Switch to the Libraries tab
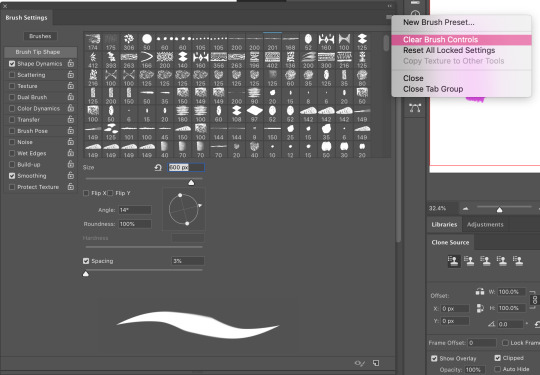The width and height of the screenshot is (540, 375). pos(444,225)
